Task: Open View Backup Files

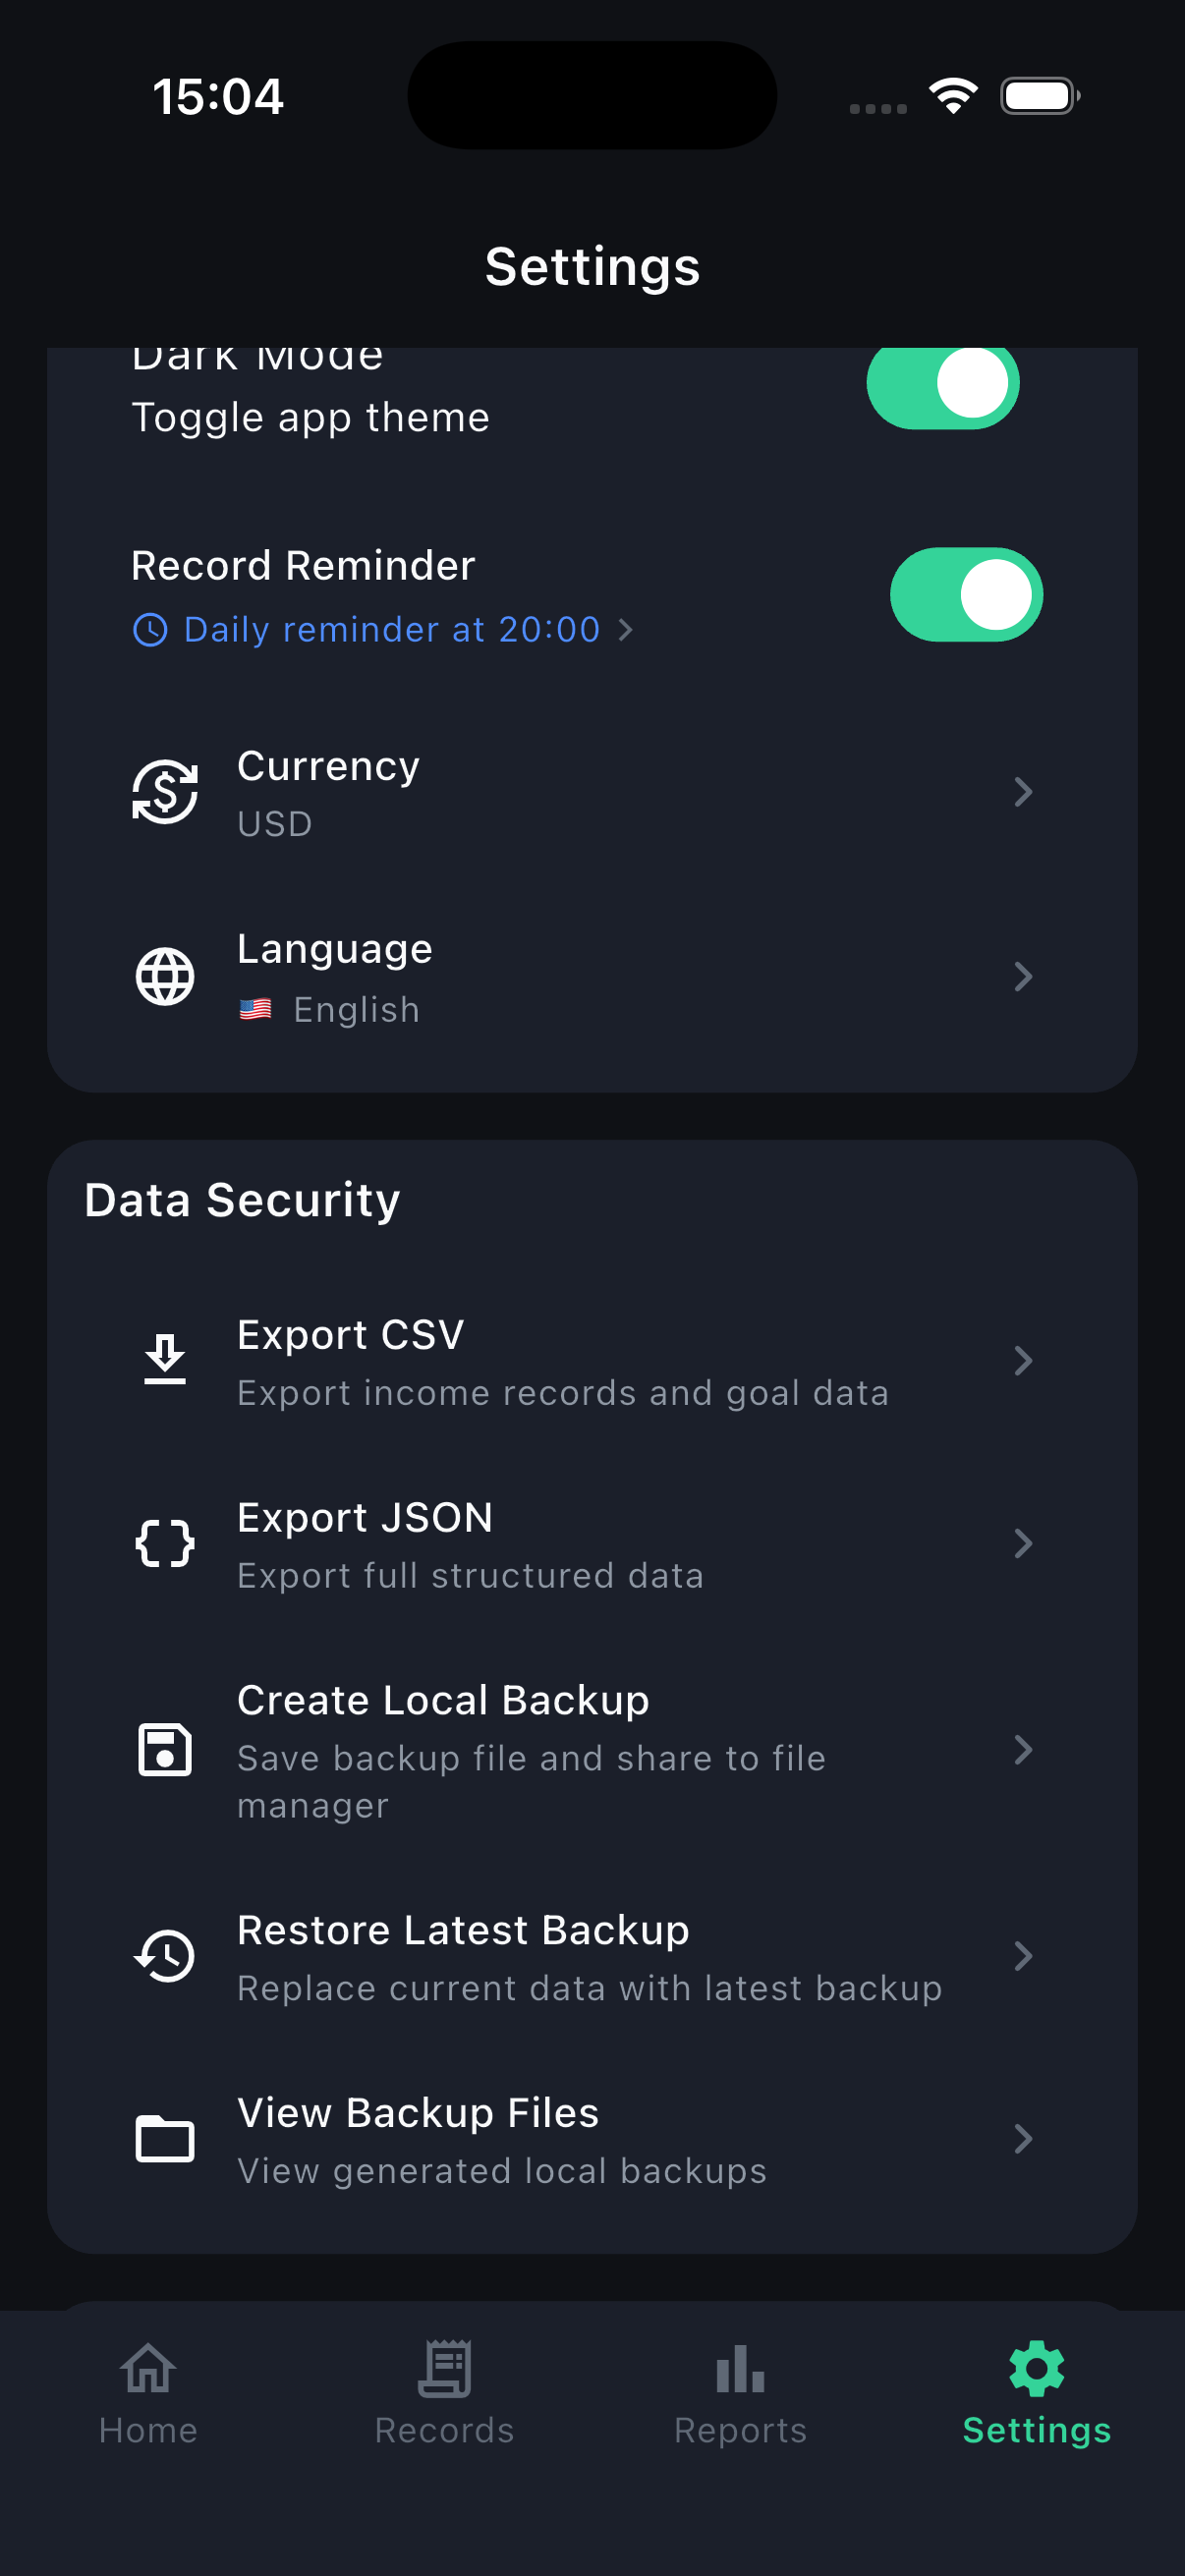Action: (592, 2140)
